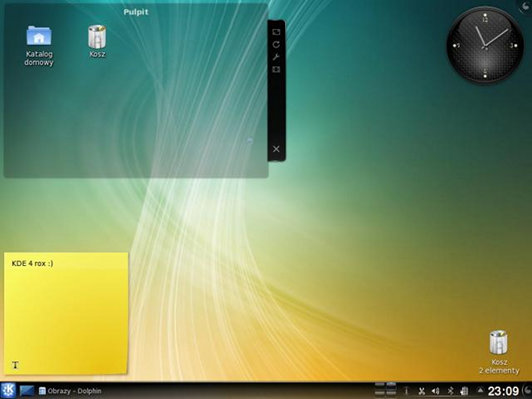Click the maximize icon on the Pulpit applet handle

(x=276, y=69)
